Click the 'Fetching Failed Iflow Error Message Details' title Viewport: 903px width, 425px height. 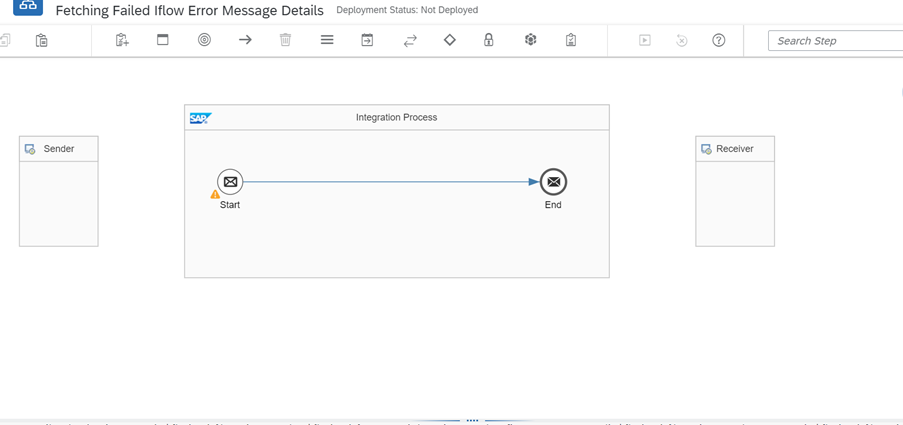click(x=189, y=10)
